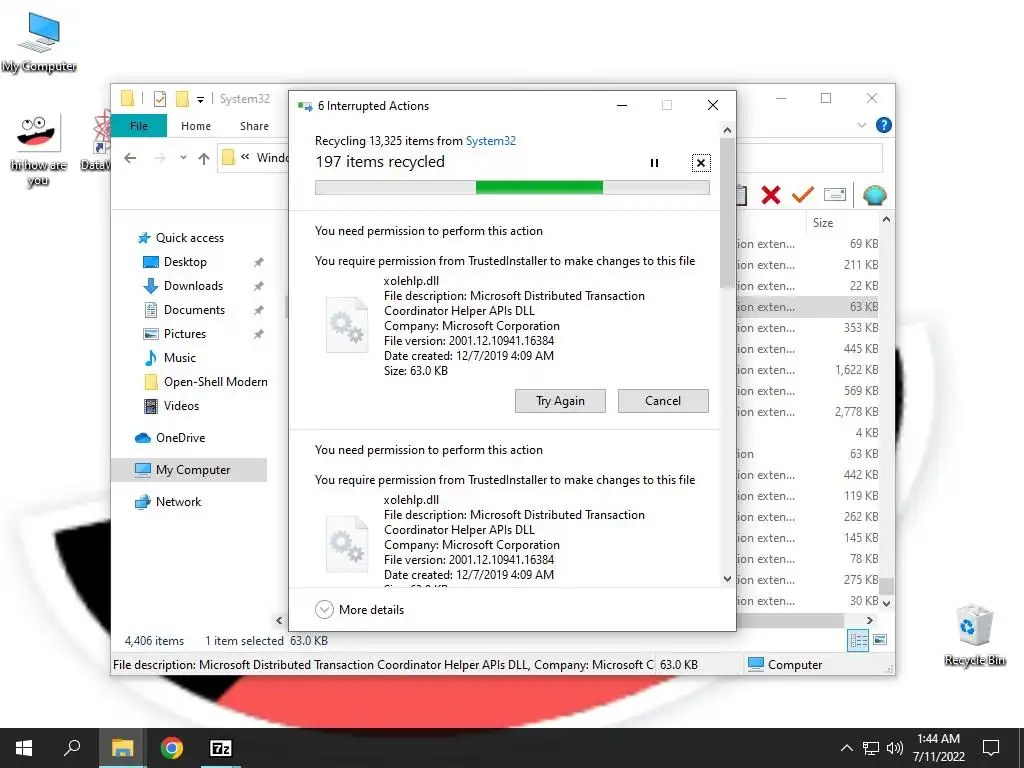This screenshot has width=1024, height=768.
Task: Click the shell globe toolbar icon
Action: click(874, 195)
